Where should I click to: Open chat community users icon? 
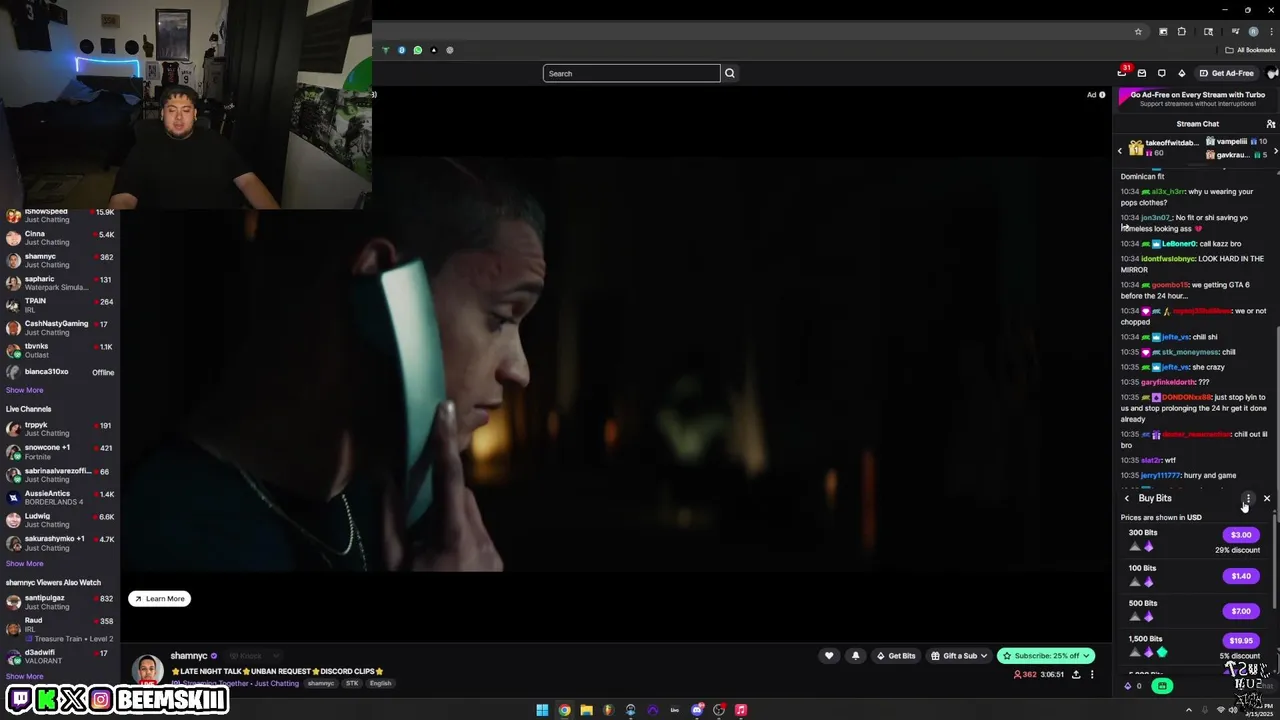coord(1270,124)
